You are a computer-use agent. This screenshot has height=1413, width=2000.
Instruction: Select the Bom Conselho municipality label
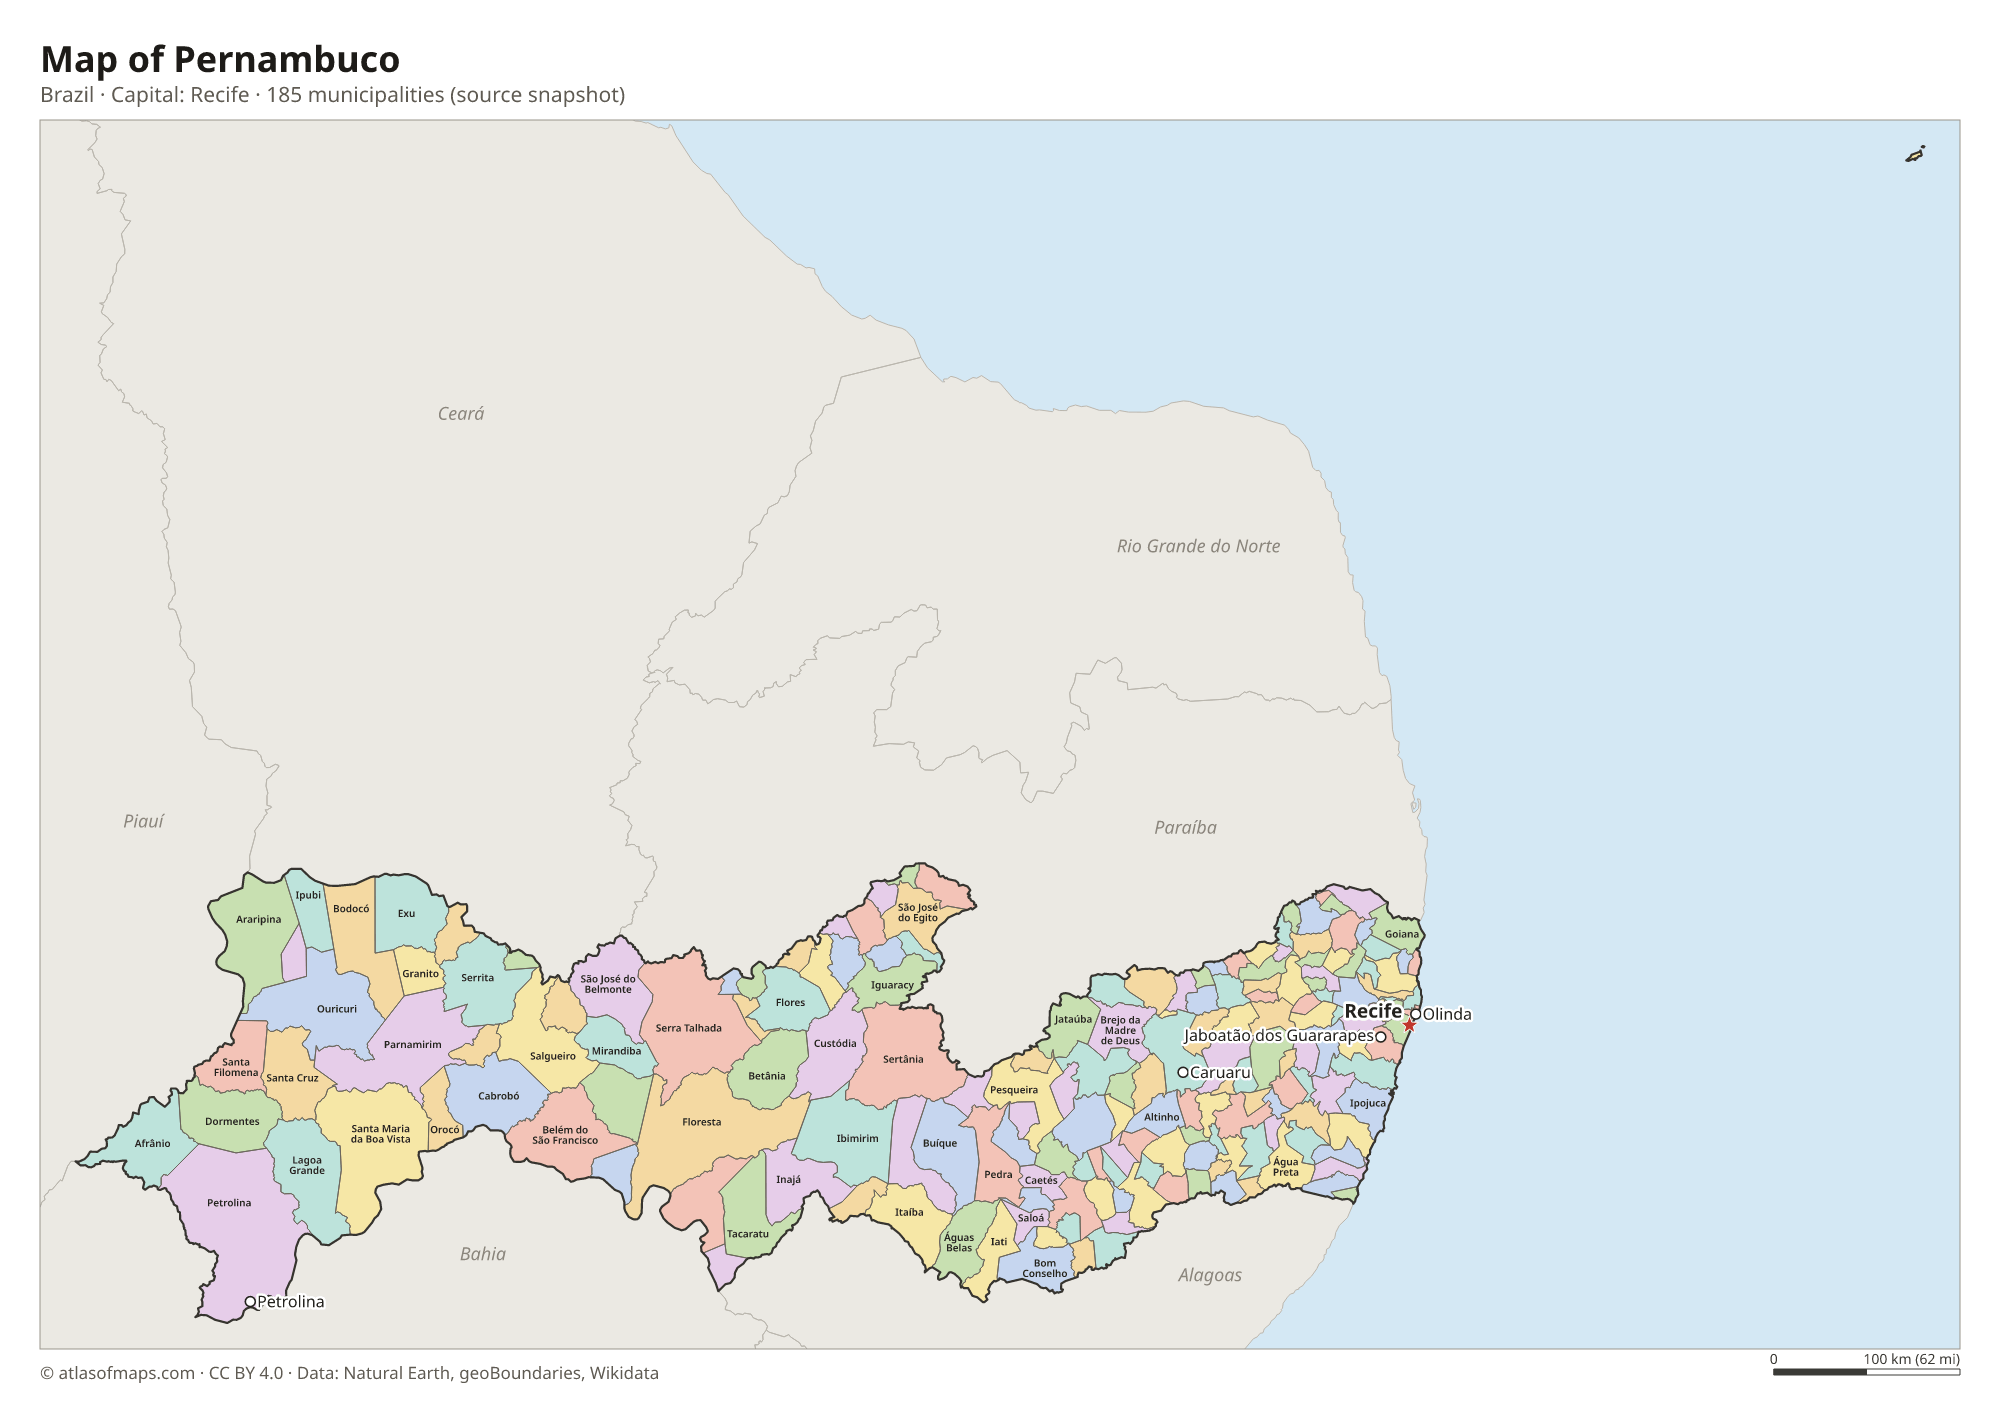click(1045, 1268)
